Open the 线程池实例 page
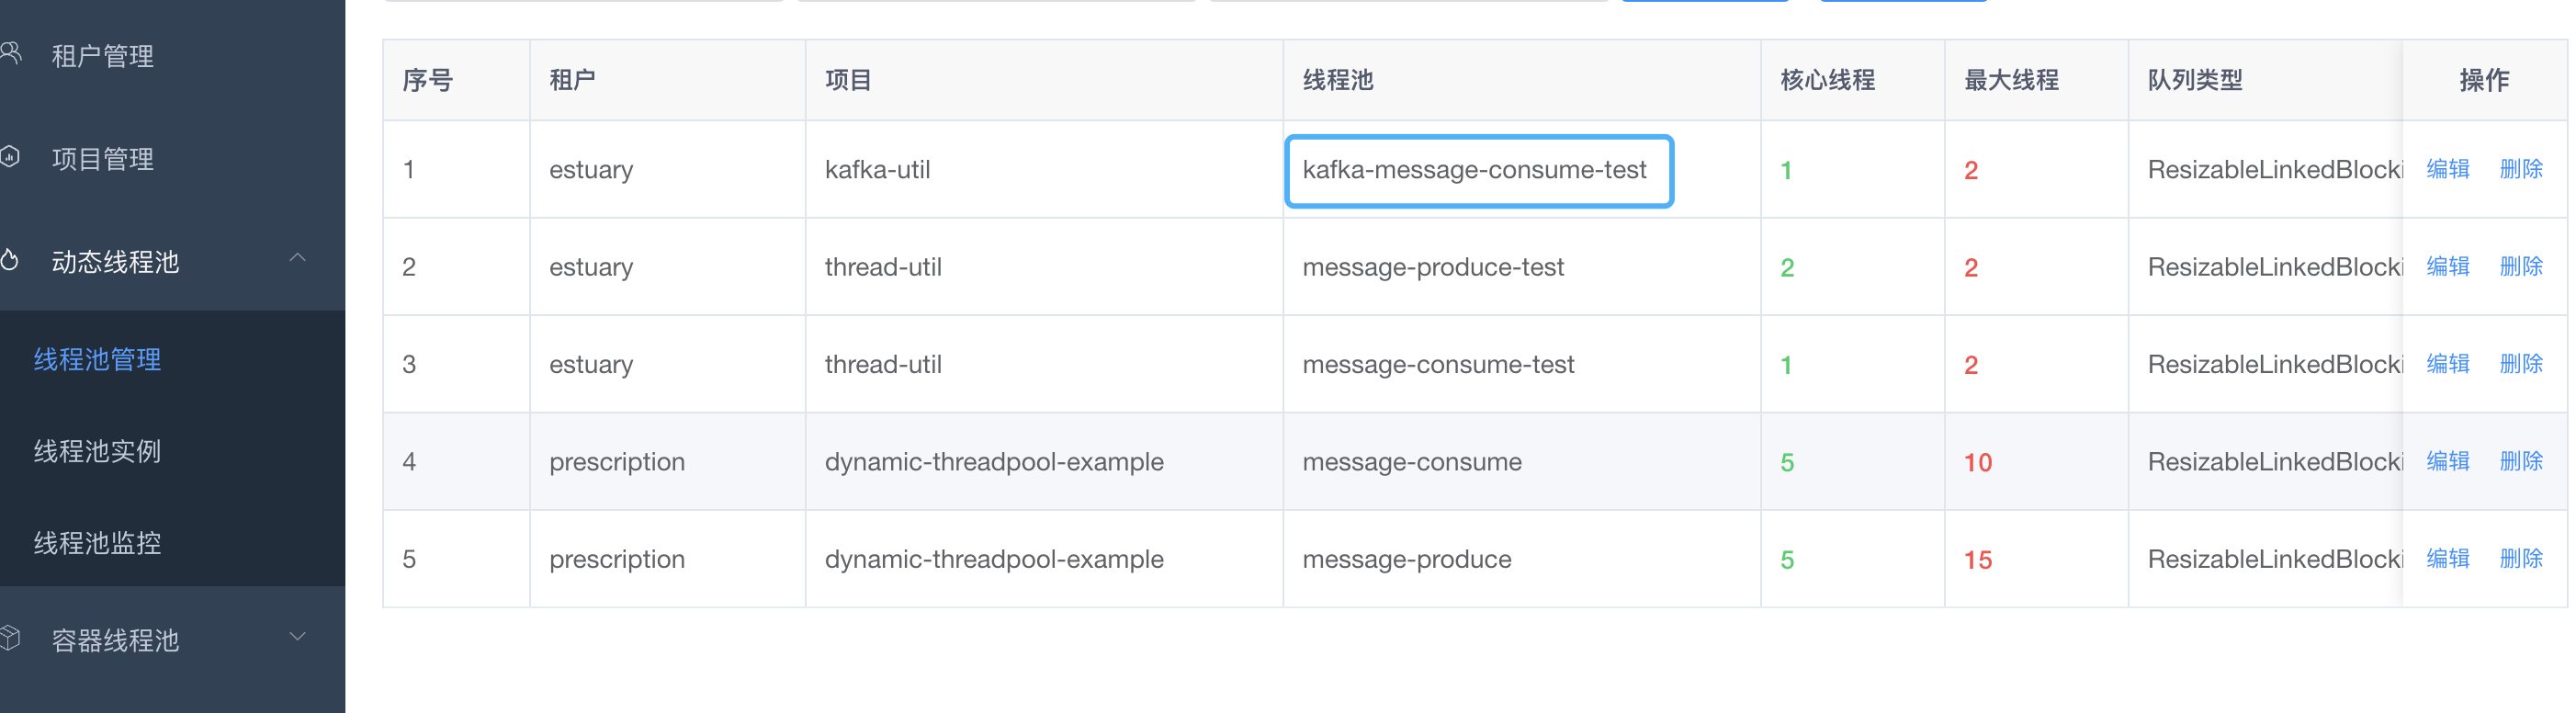This screenshot has height=713, width=2576. click(x=97, y=451)
